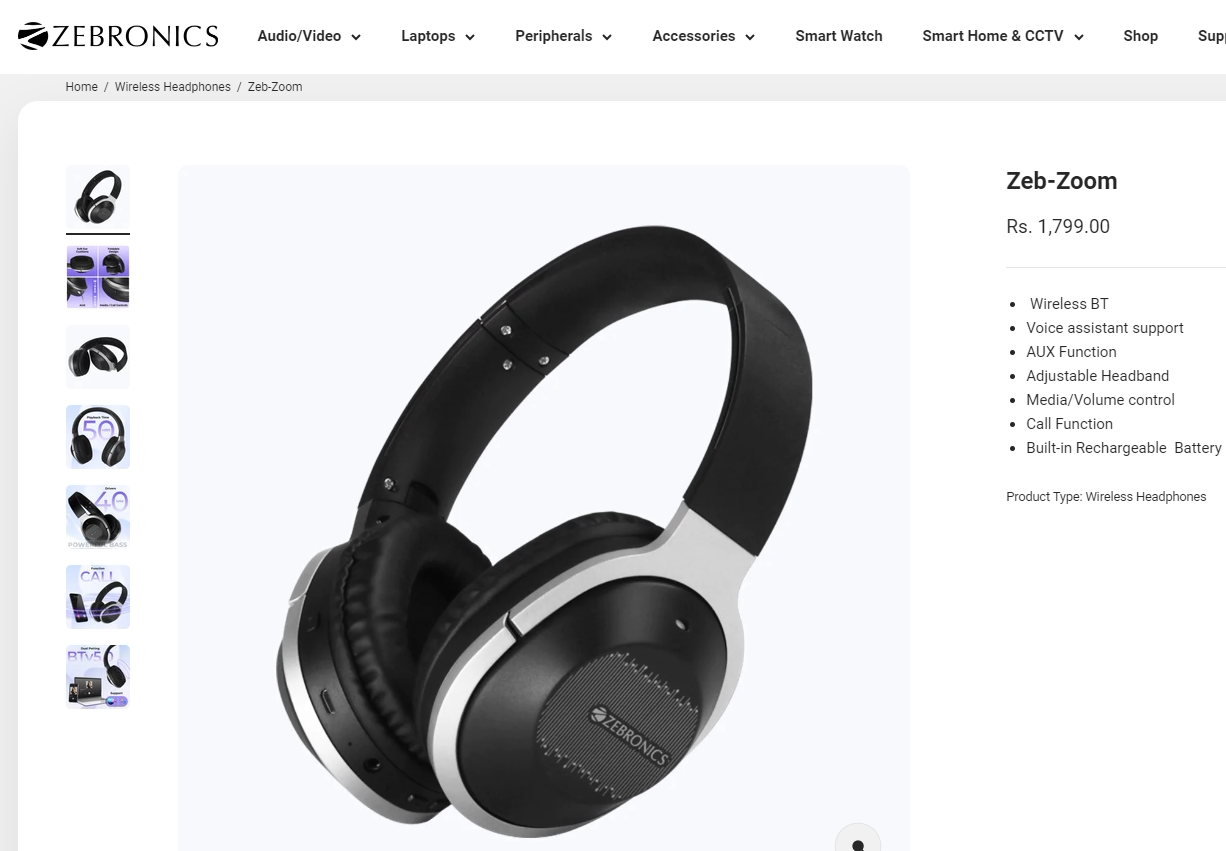View the 40mm powerful bass thumbnail
1226x851 pixels.
pos(98,517)
